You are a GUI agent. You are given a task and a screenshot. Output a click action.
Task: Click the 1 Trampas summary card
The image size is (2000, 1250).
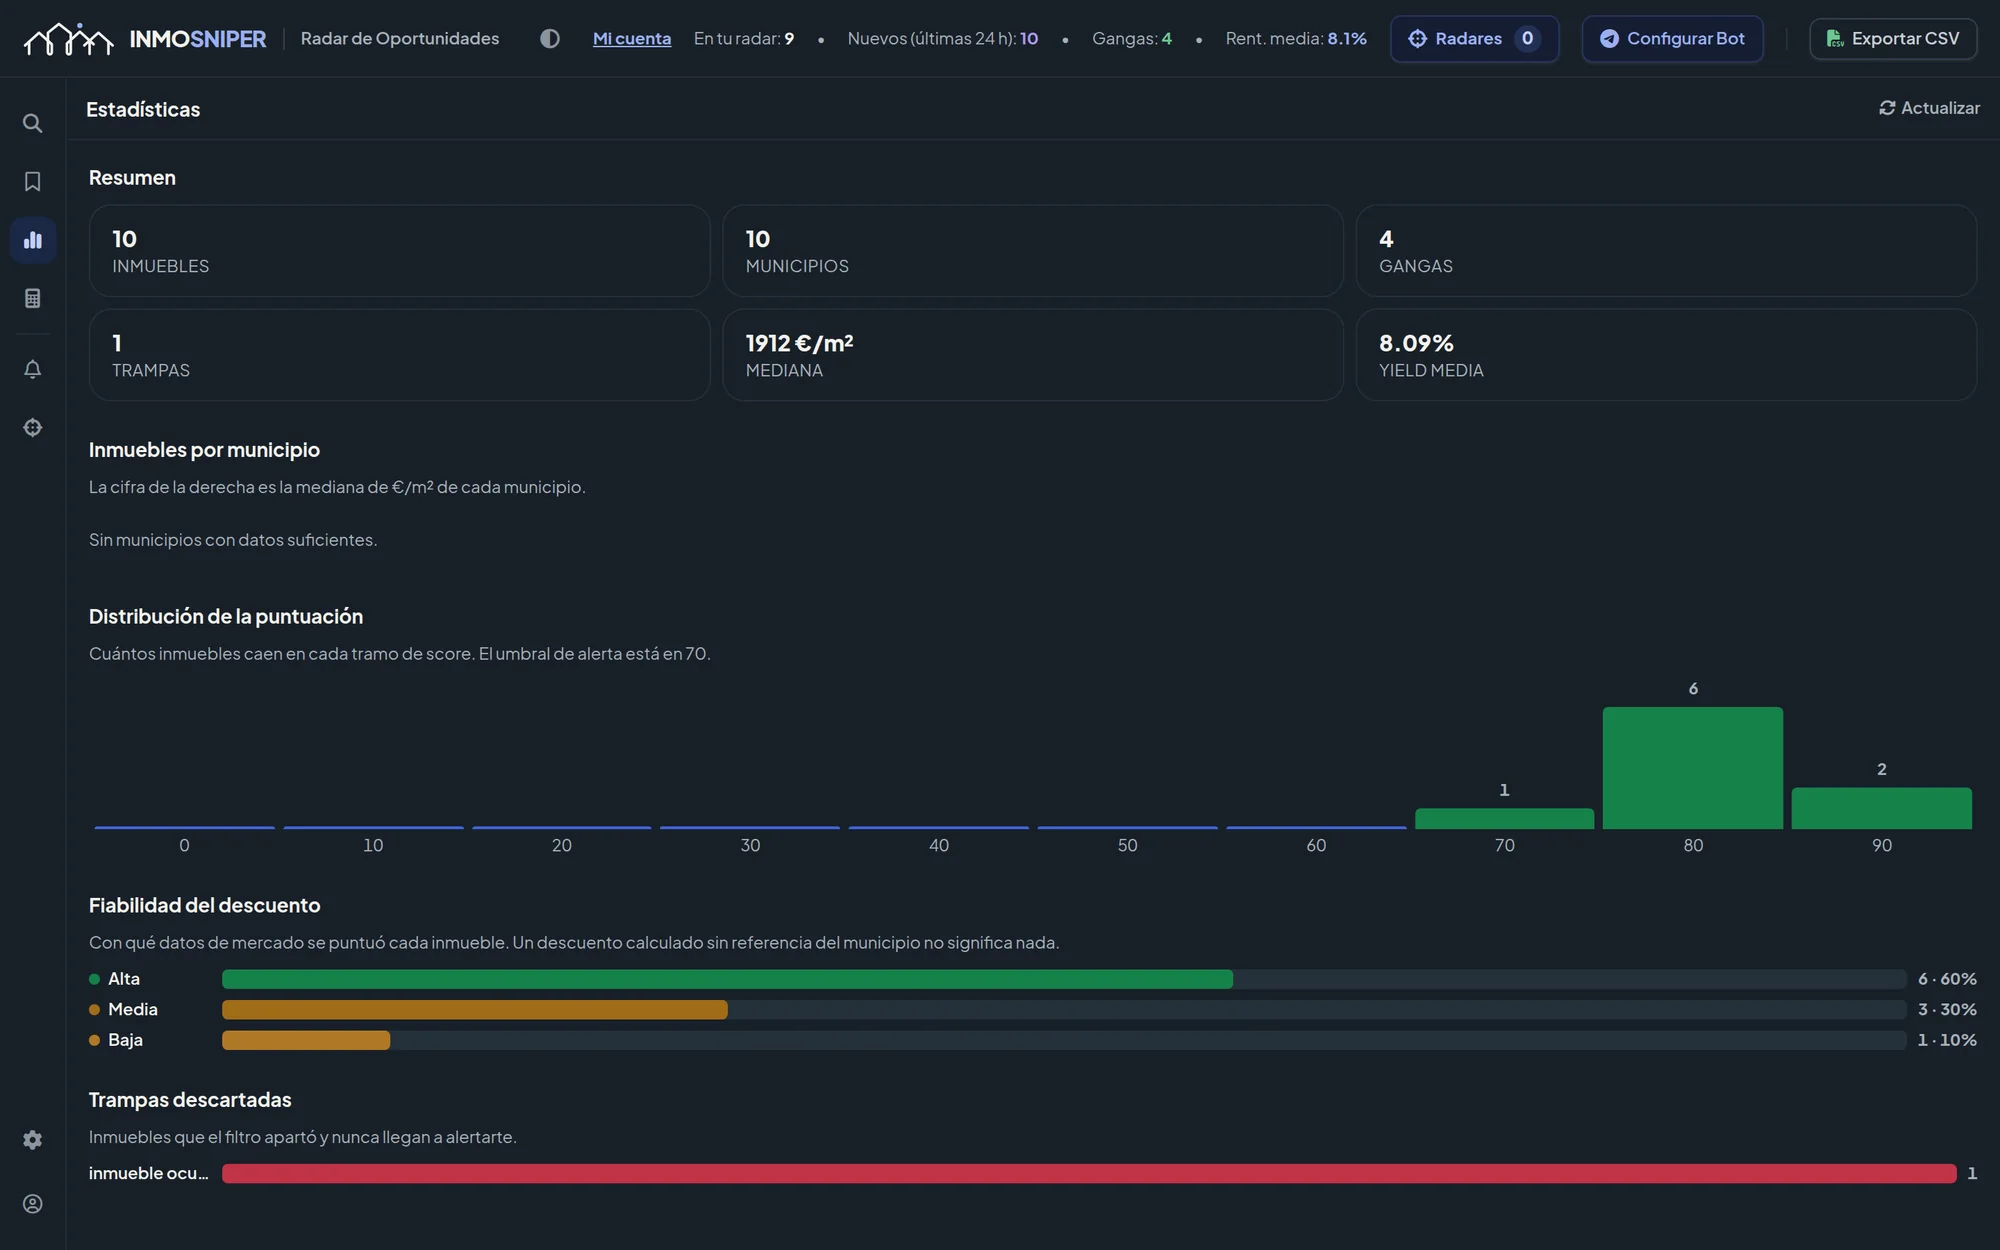[x=399, y=355]
